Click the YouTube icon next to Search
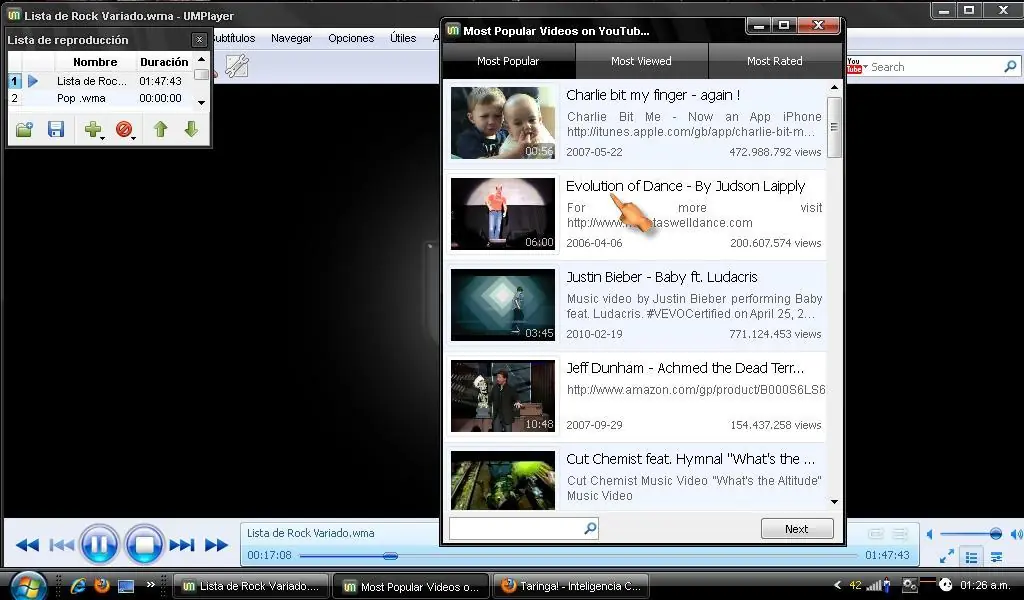The width and height of the screenshot is (1024, 600). (x=854, y=65)
